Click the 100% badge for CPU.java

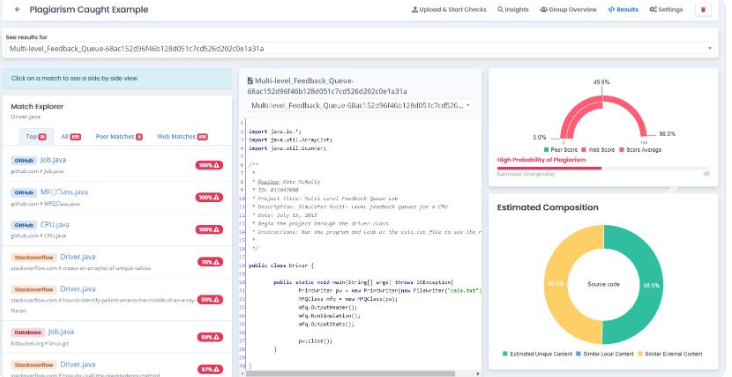coord(209,230)
